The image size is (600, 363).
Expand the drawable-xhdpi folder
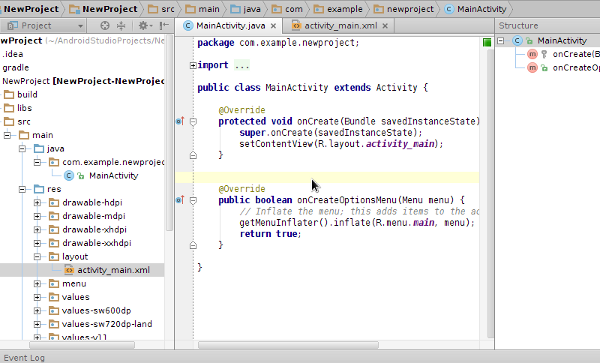pyautogui.click(x=38, y=230)
